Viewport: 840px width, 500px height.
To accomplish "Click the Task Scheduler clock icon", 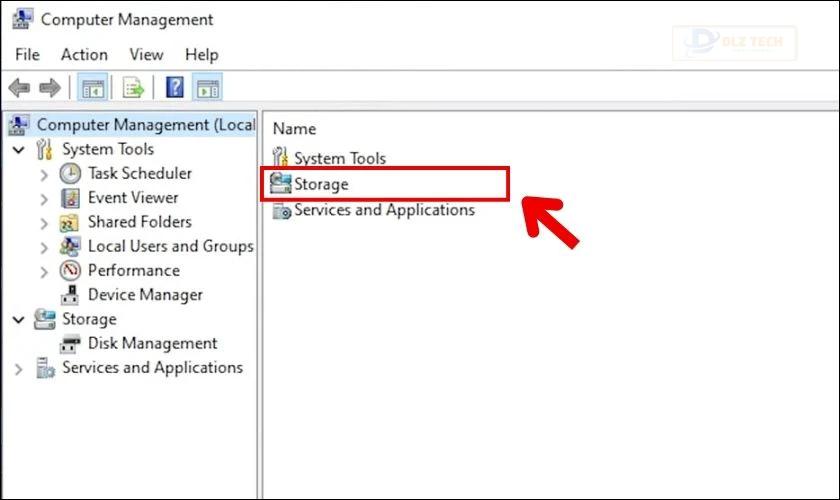I will tap(70, 174).
